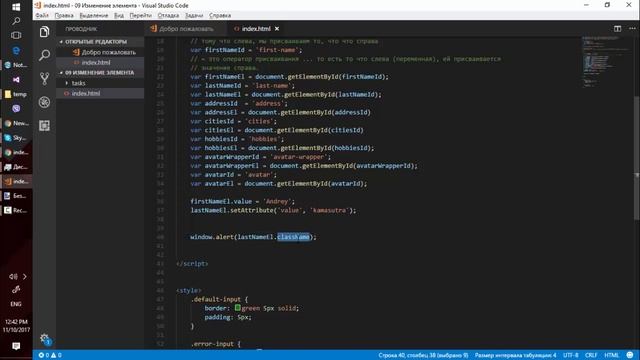Close the index.html editor tab

click(x=277, y=29)
